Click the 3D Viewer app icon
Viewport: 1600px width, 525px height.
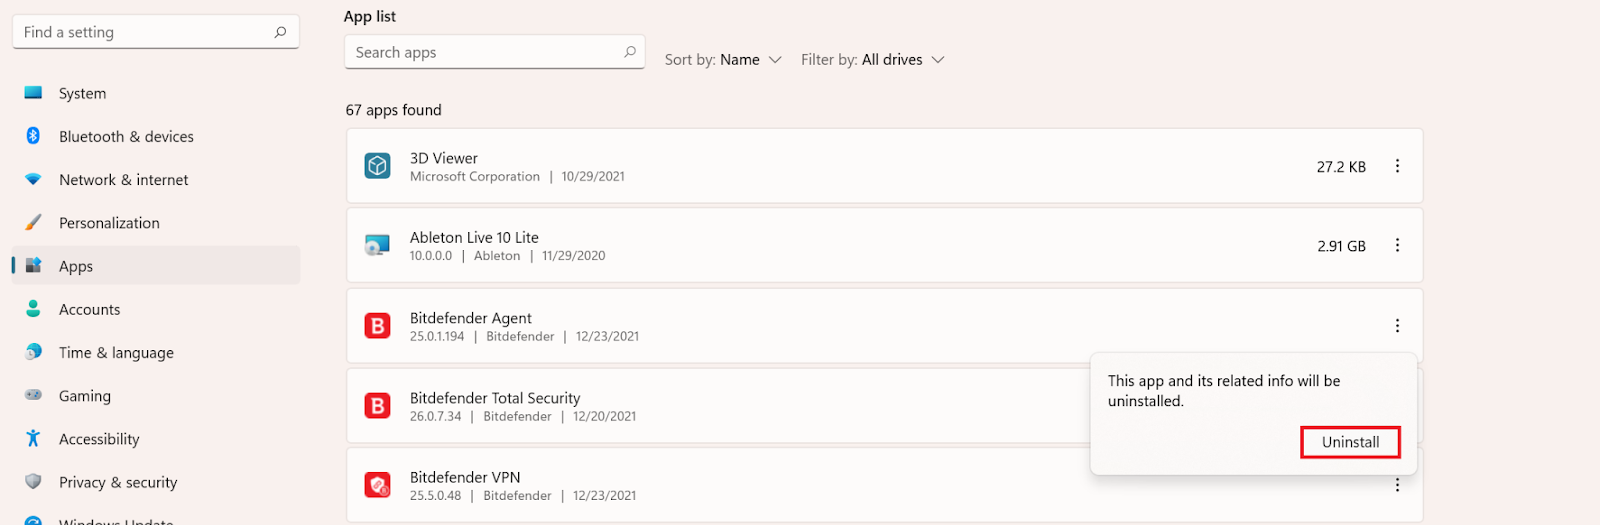coord(377,166)
